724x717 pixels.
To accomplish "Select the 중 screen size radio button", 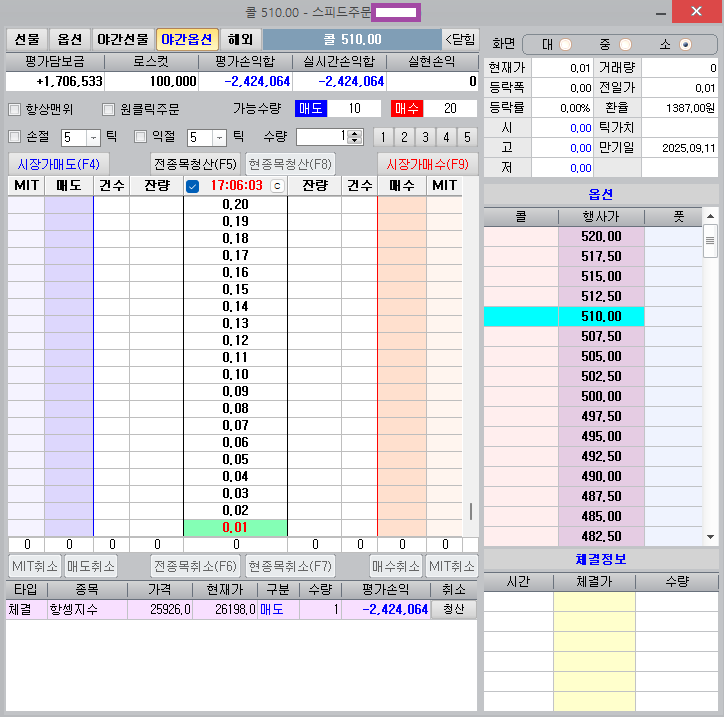I will 625,45.
